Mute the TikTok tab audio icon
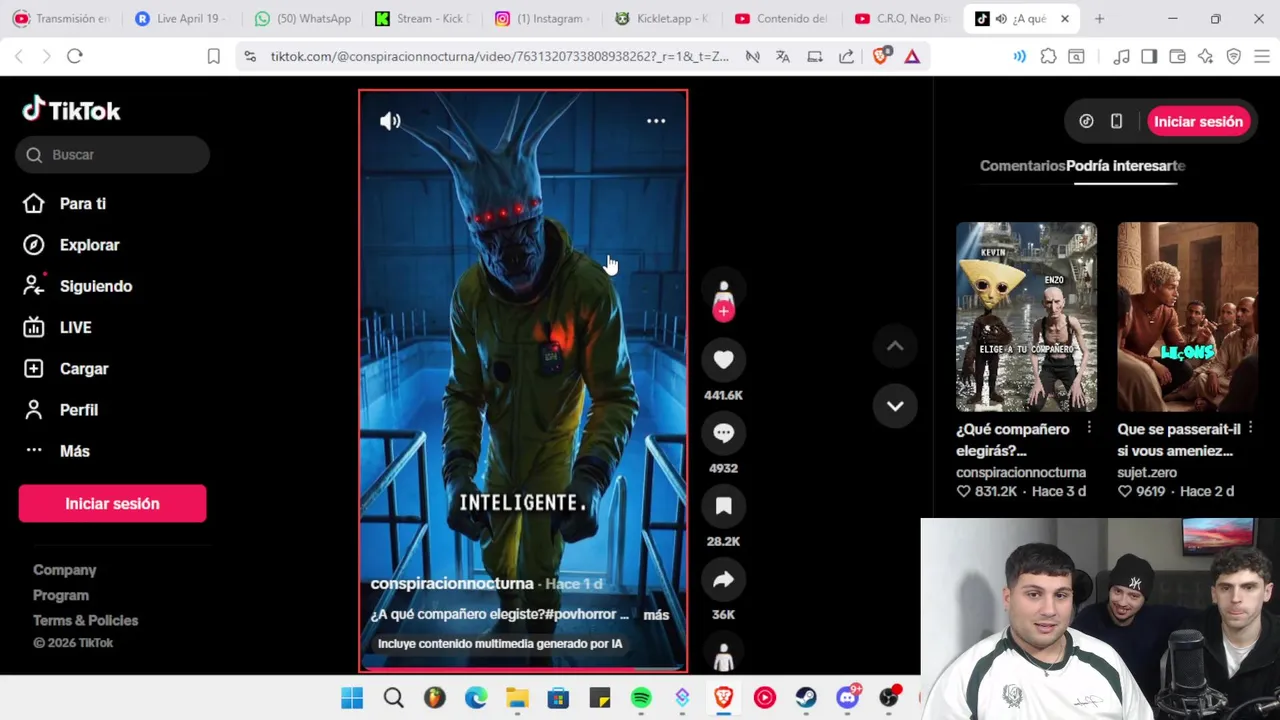 coord(1001,19)
